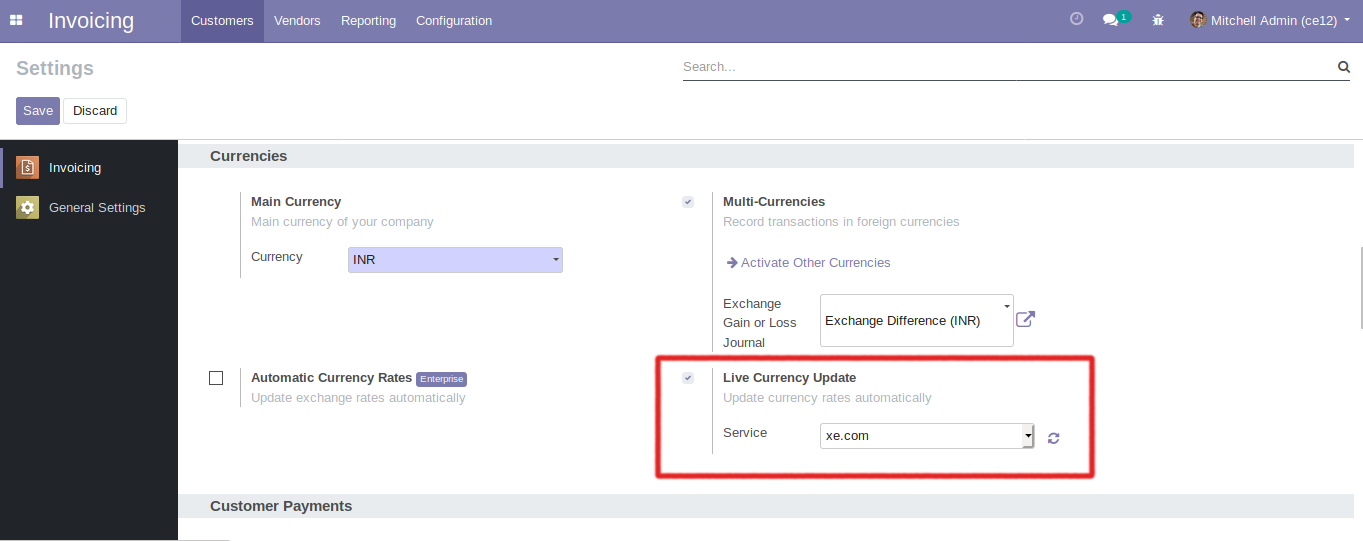Image resolution: width=1363 pixels, height=541 pixels.
Task: Open the Configuration menu
Action: click(x=454, y=21)
